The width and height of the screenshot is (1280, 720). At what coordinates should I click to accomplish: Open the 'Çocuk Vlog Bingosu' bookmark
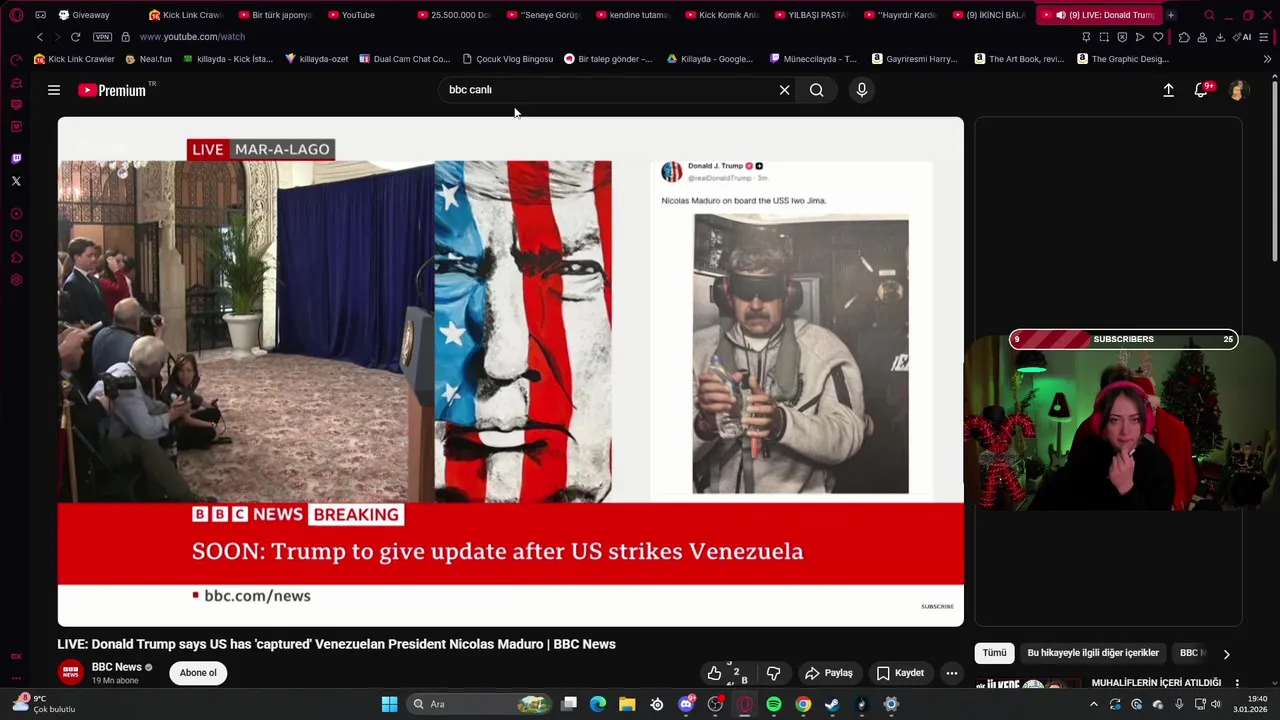[x=507, y=59]
